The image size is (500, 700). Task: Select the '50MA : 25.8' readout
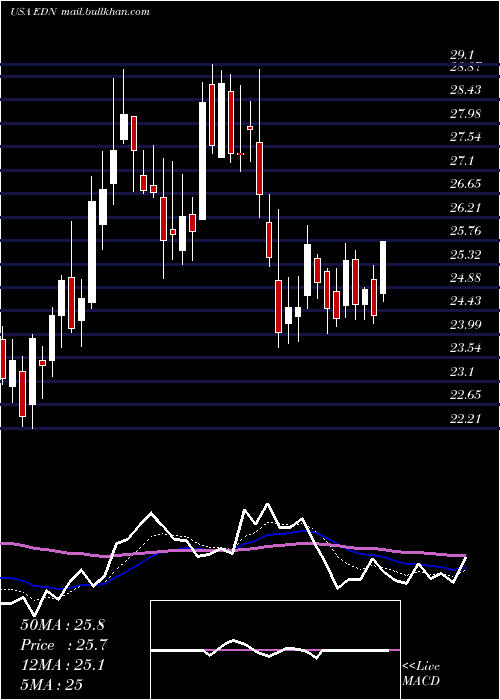tap(62, 625)
